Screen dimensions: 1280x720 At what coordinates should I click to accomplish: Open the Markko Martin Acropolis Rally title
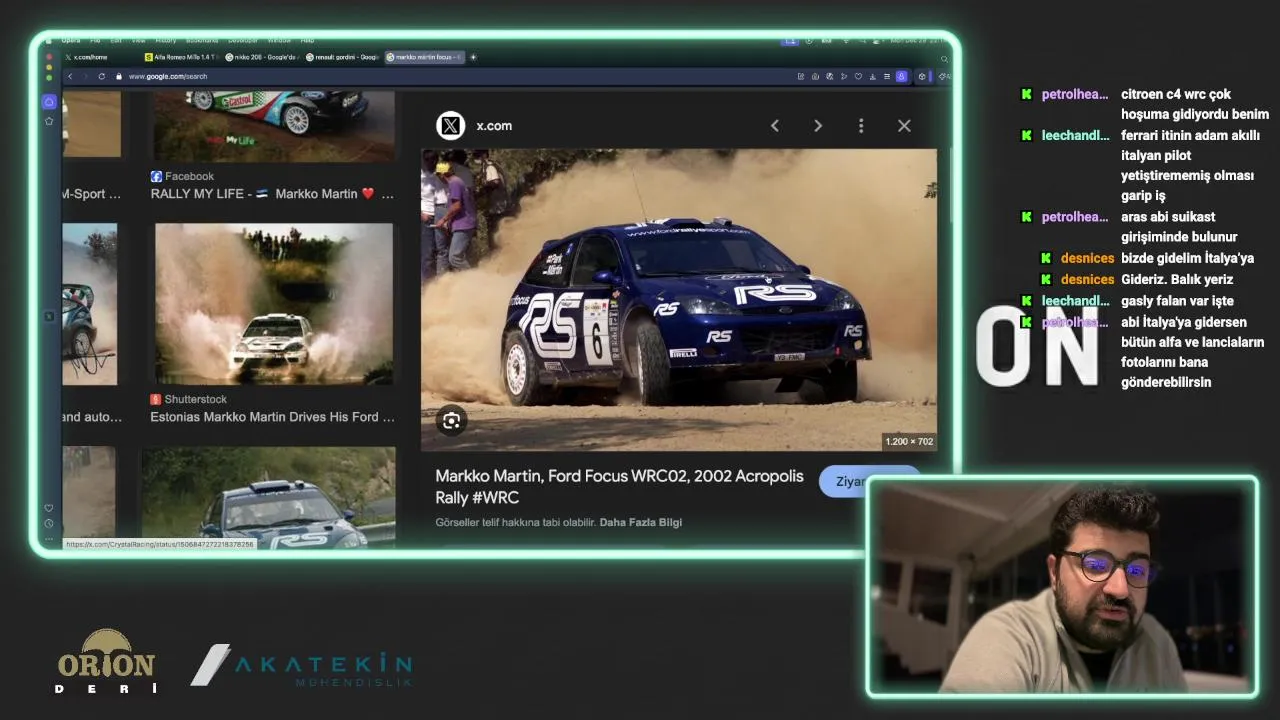[620, 486]
